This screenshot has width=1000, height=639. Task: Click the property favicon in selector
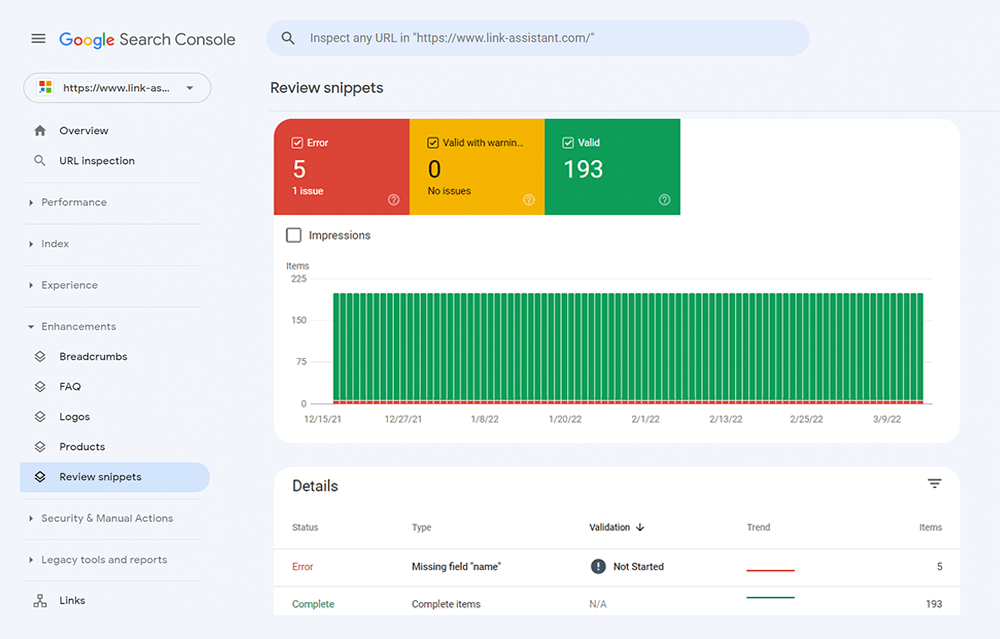45,87
